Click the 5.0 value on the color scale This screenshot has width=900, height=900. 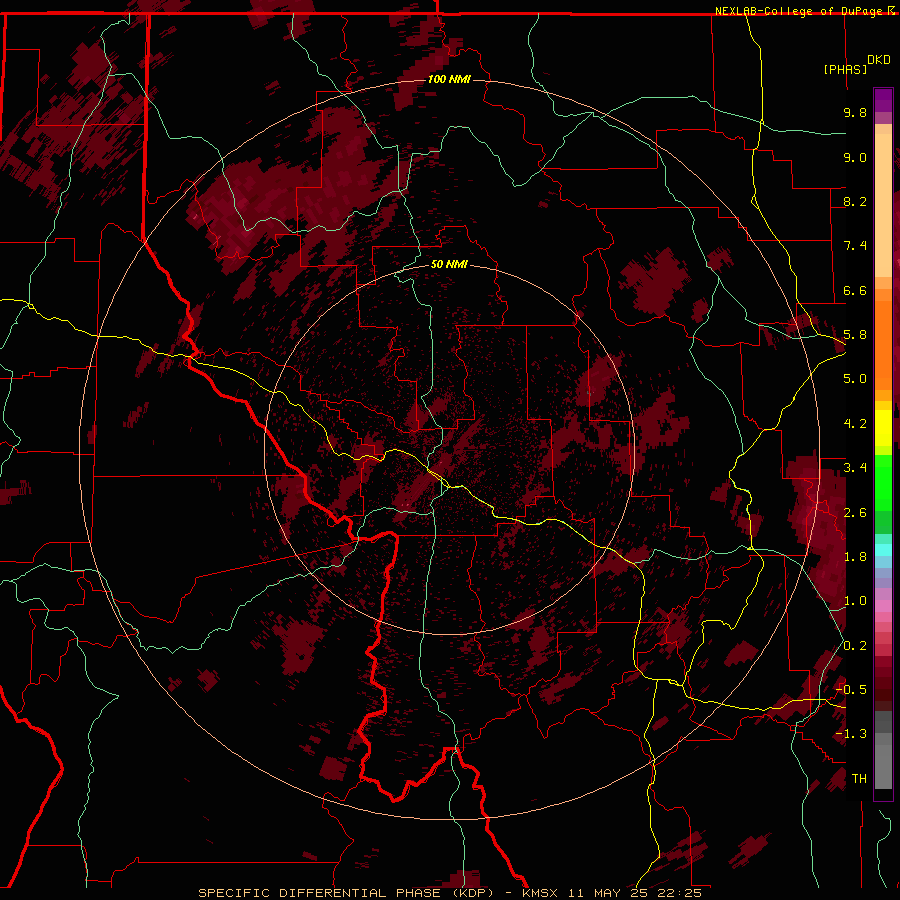click(855, 379)
